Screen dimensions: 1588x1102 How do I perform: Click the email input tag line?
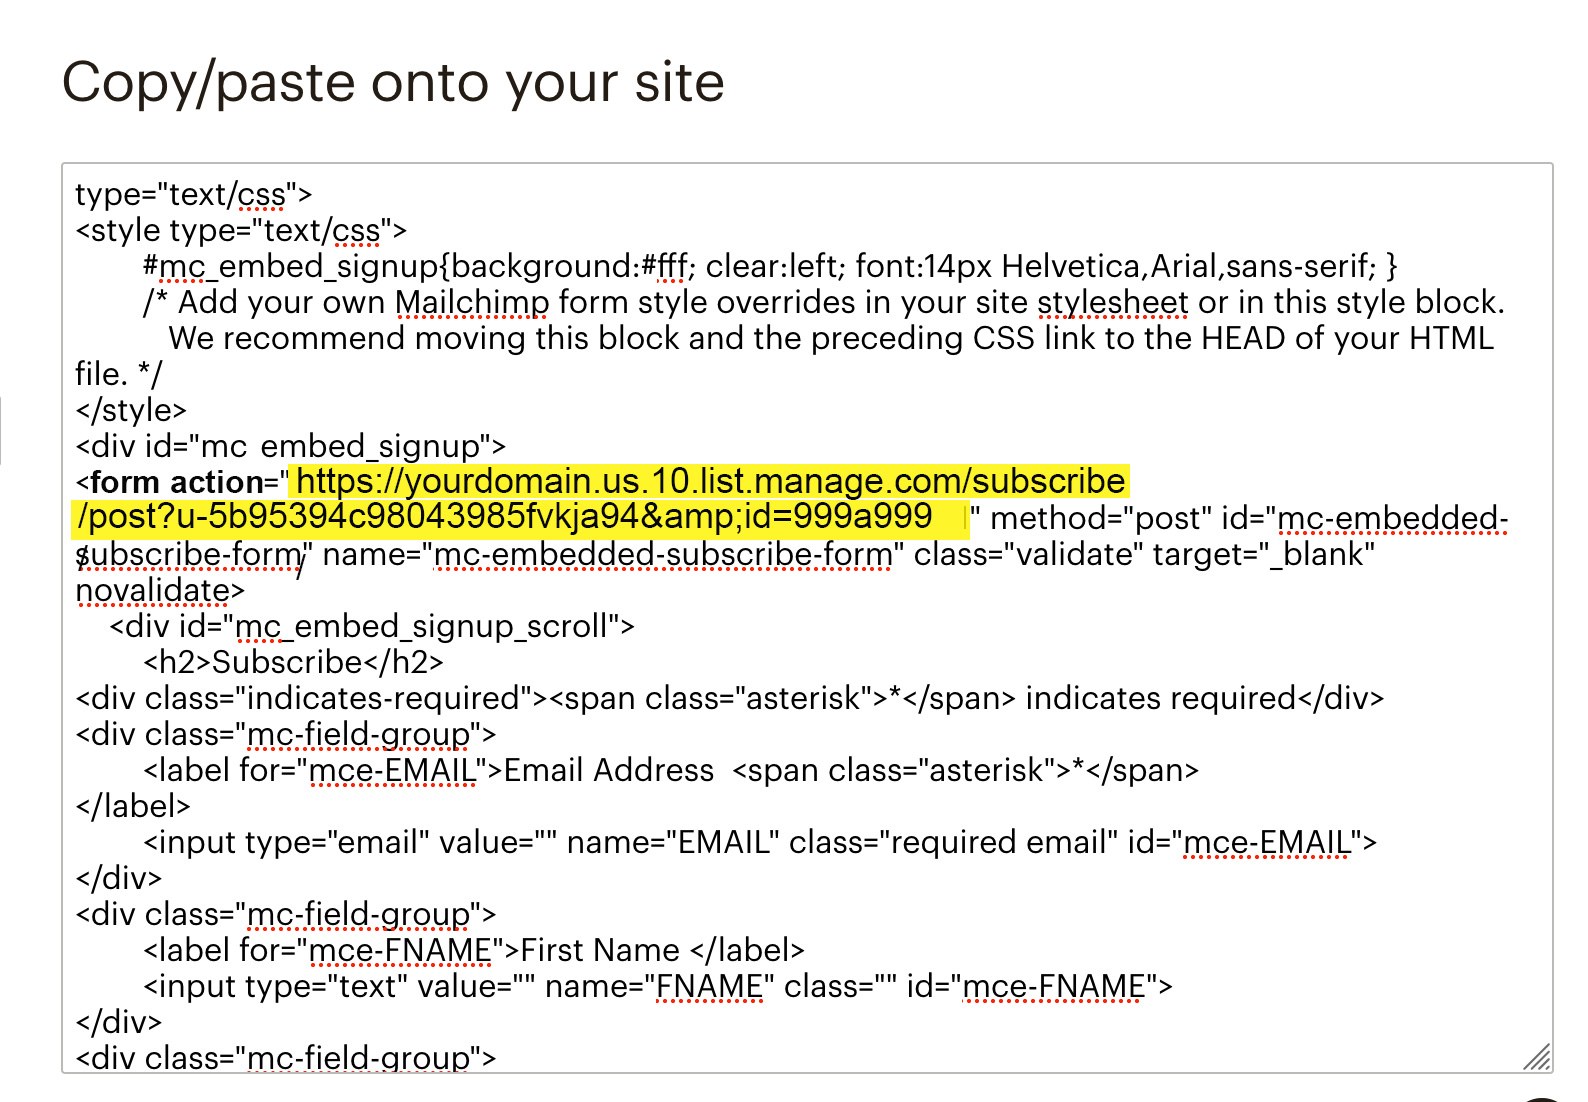pyautogui.click(x=760, y=842)
